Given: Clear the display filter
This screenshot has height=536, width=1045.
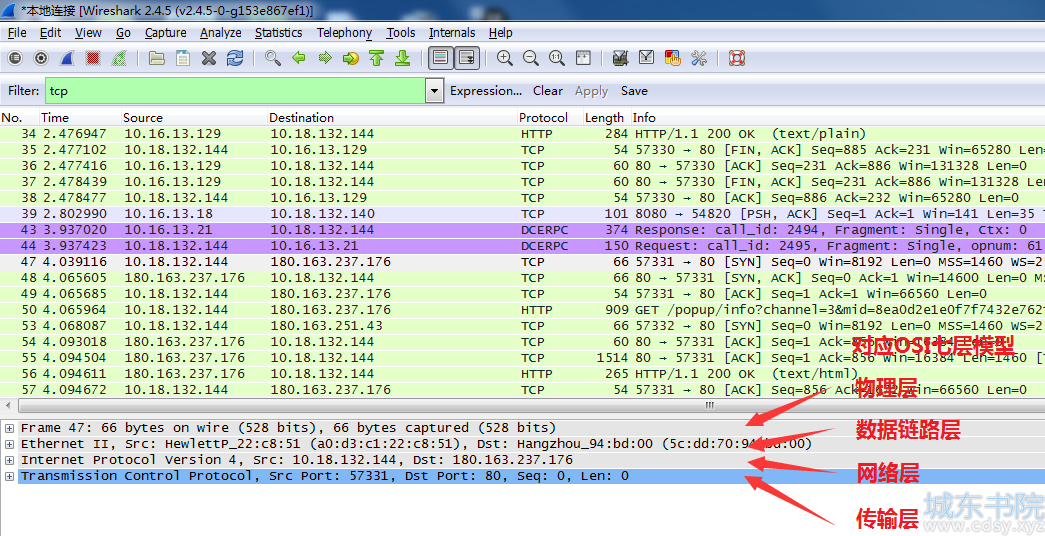Looking at the screenshot, I should (x=548, y=91).
